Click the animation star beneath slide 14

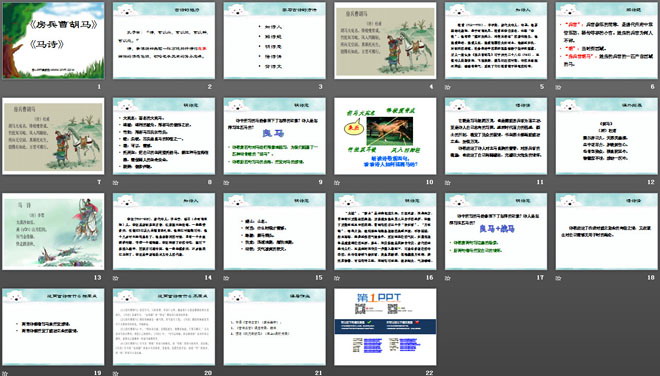coord(116,278)
